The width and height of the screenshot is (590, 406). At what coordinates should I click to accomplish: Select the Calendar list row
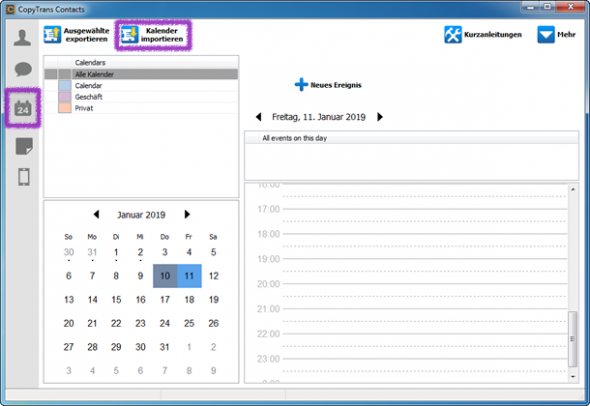click(x=141, y=85)
